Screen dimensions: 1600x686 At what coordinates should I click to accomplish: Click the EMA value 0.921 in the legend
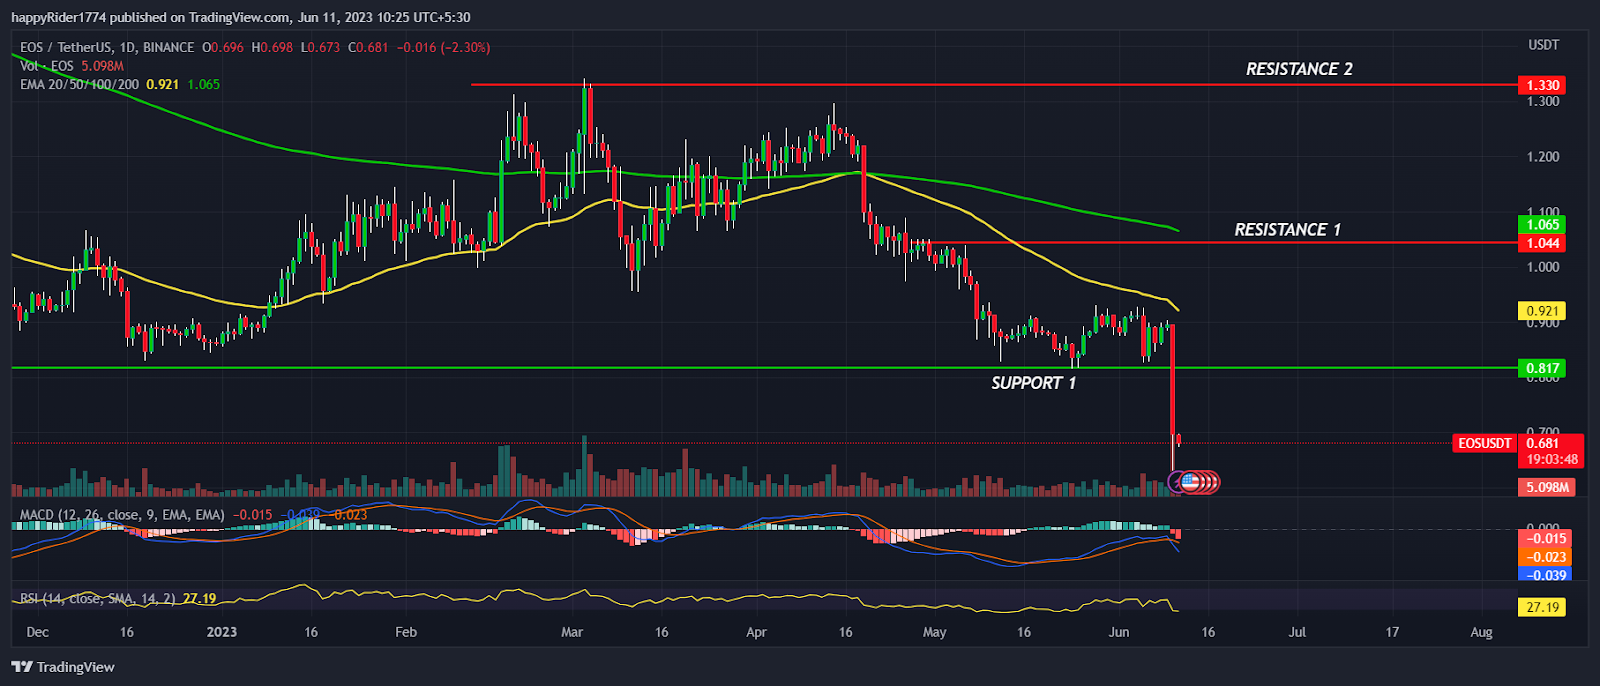tap(162, 84)
